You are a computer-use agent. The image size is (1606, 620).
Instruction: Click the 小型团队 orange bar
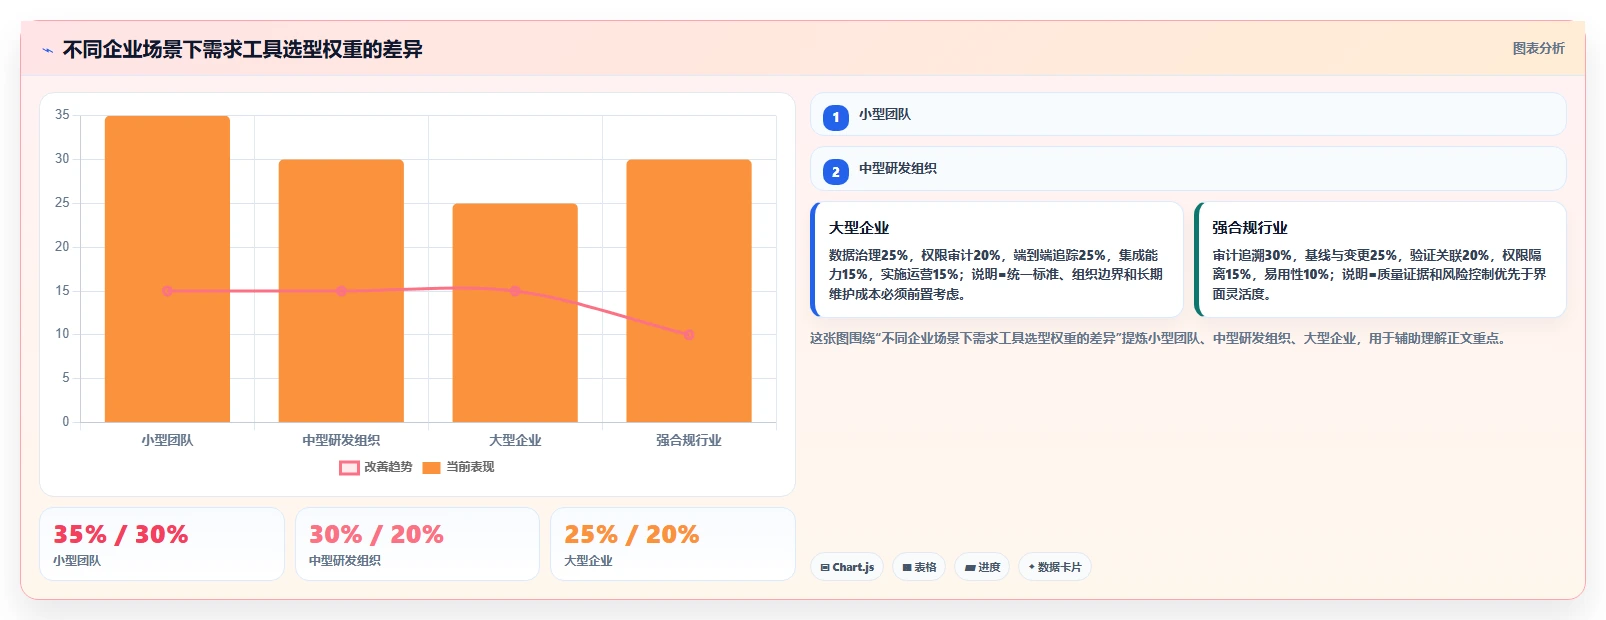(167, 269)
